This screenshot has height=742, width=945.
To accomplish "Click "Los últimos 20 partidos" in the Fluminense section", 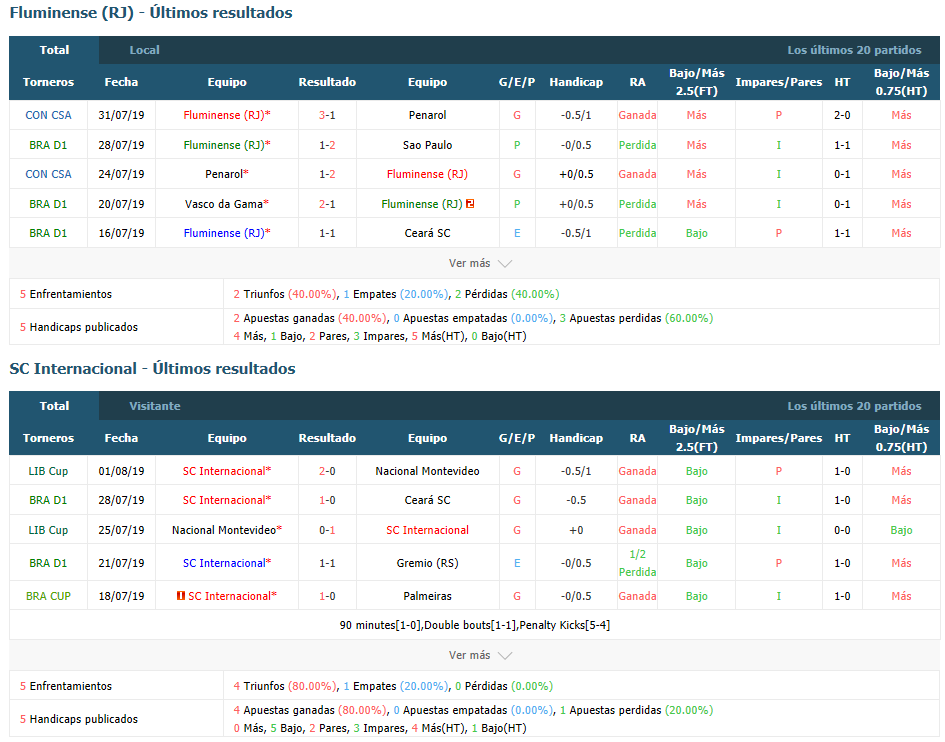I will point(854,50).
